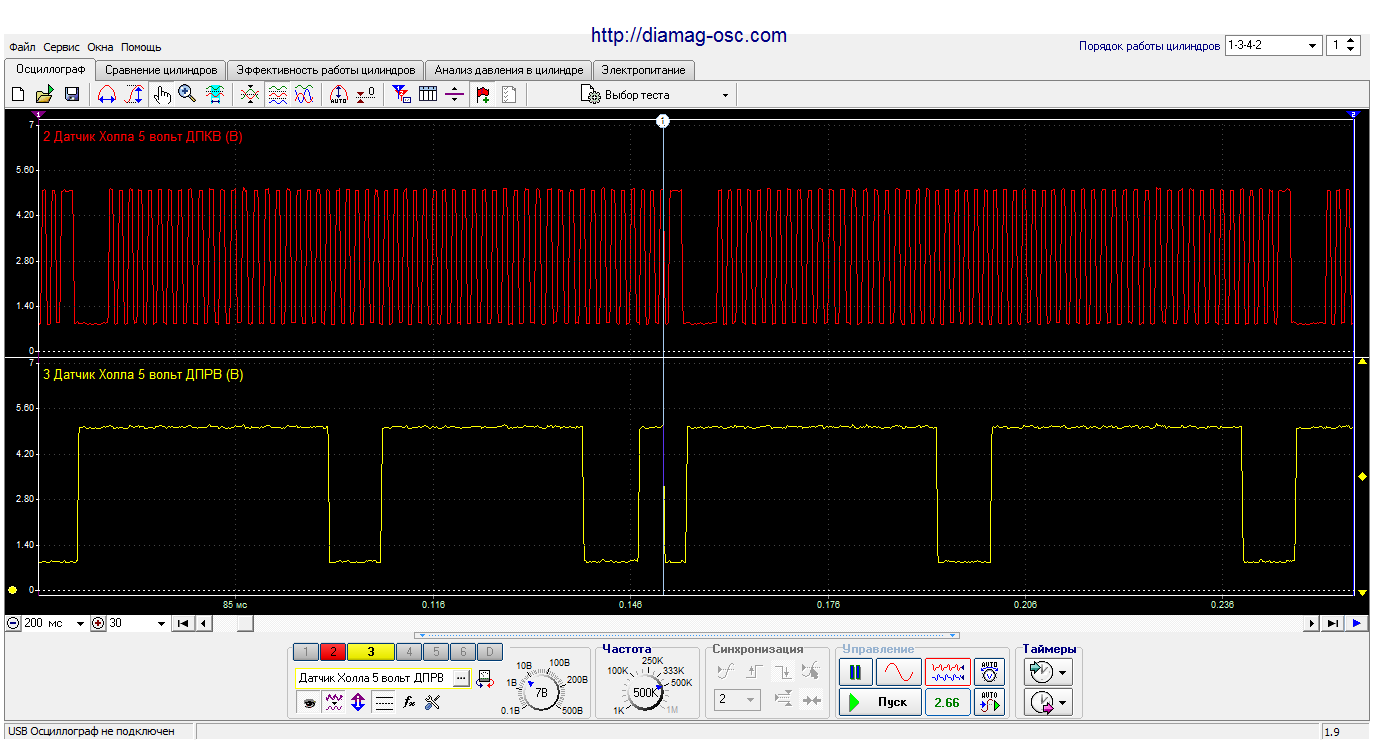This screenshot has width=1382, height=744.
Task: Open the checklist report icon
Action: click(x=509, y=95)
